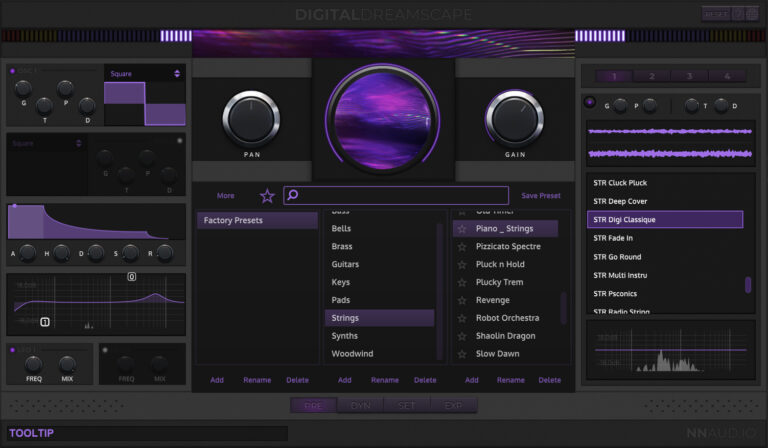Select sample STR Digi Classique

point(665,220)
